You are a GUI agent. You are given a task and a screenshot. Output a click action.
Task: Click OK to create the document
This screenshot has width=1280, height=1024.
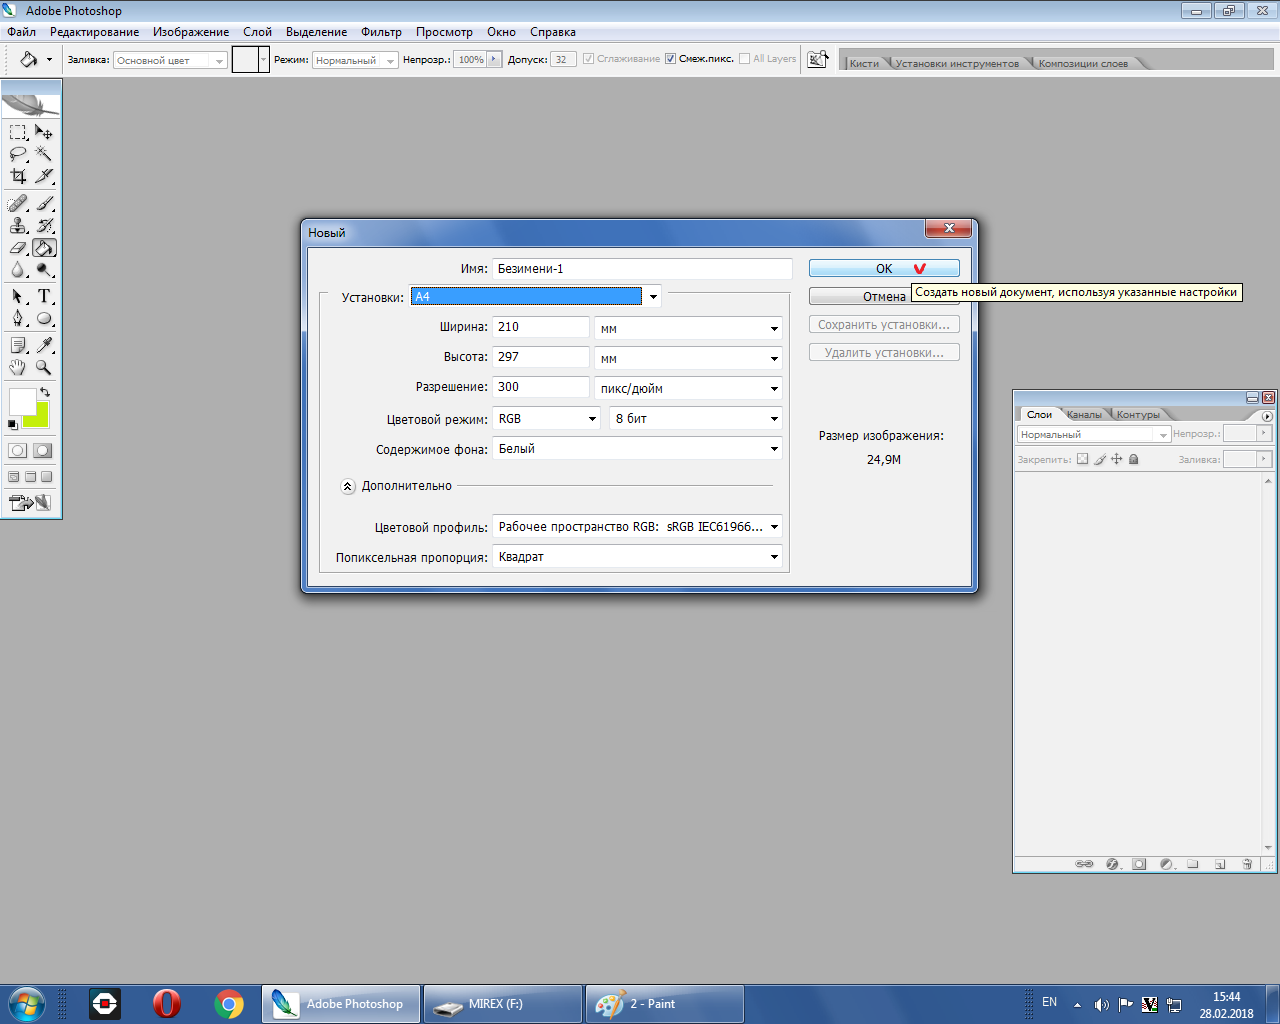(x=884, y=268)
